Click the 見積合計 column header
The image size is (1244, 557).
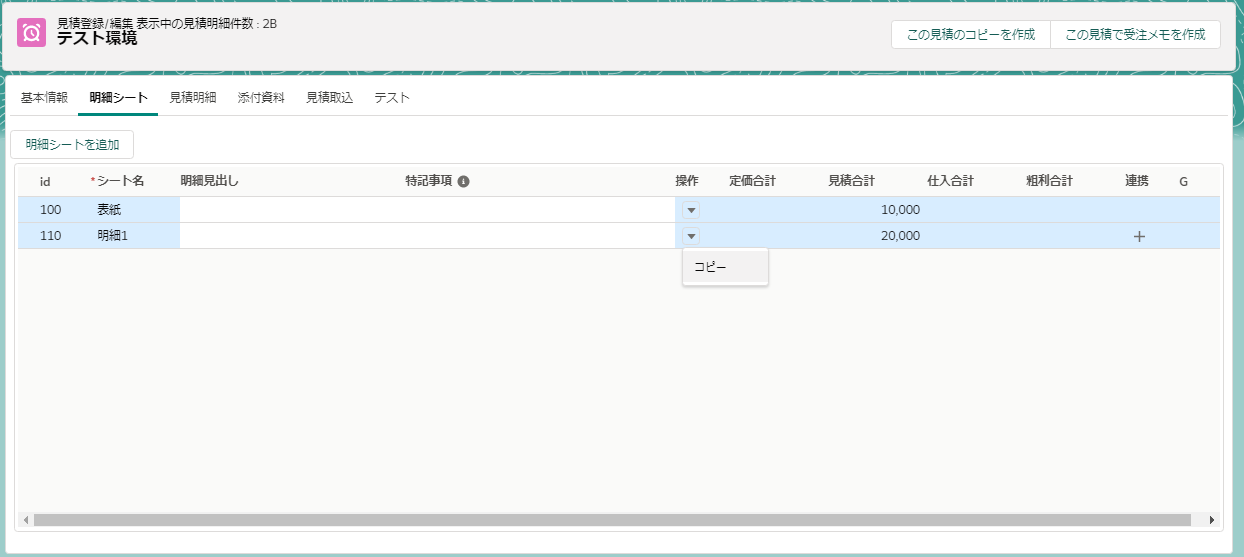pyautogui.click(x=852, y=182)
